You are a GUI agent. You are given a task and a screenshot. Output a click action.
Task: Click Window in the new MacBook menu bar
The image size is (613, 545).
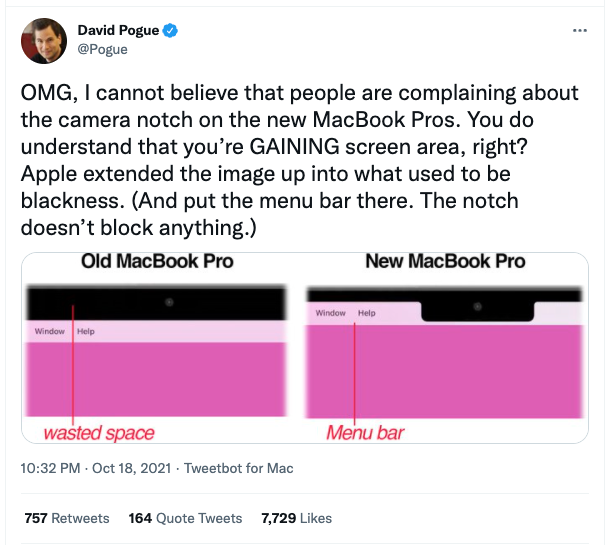pyautogui.click(x=331, y=313)
